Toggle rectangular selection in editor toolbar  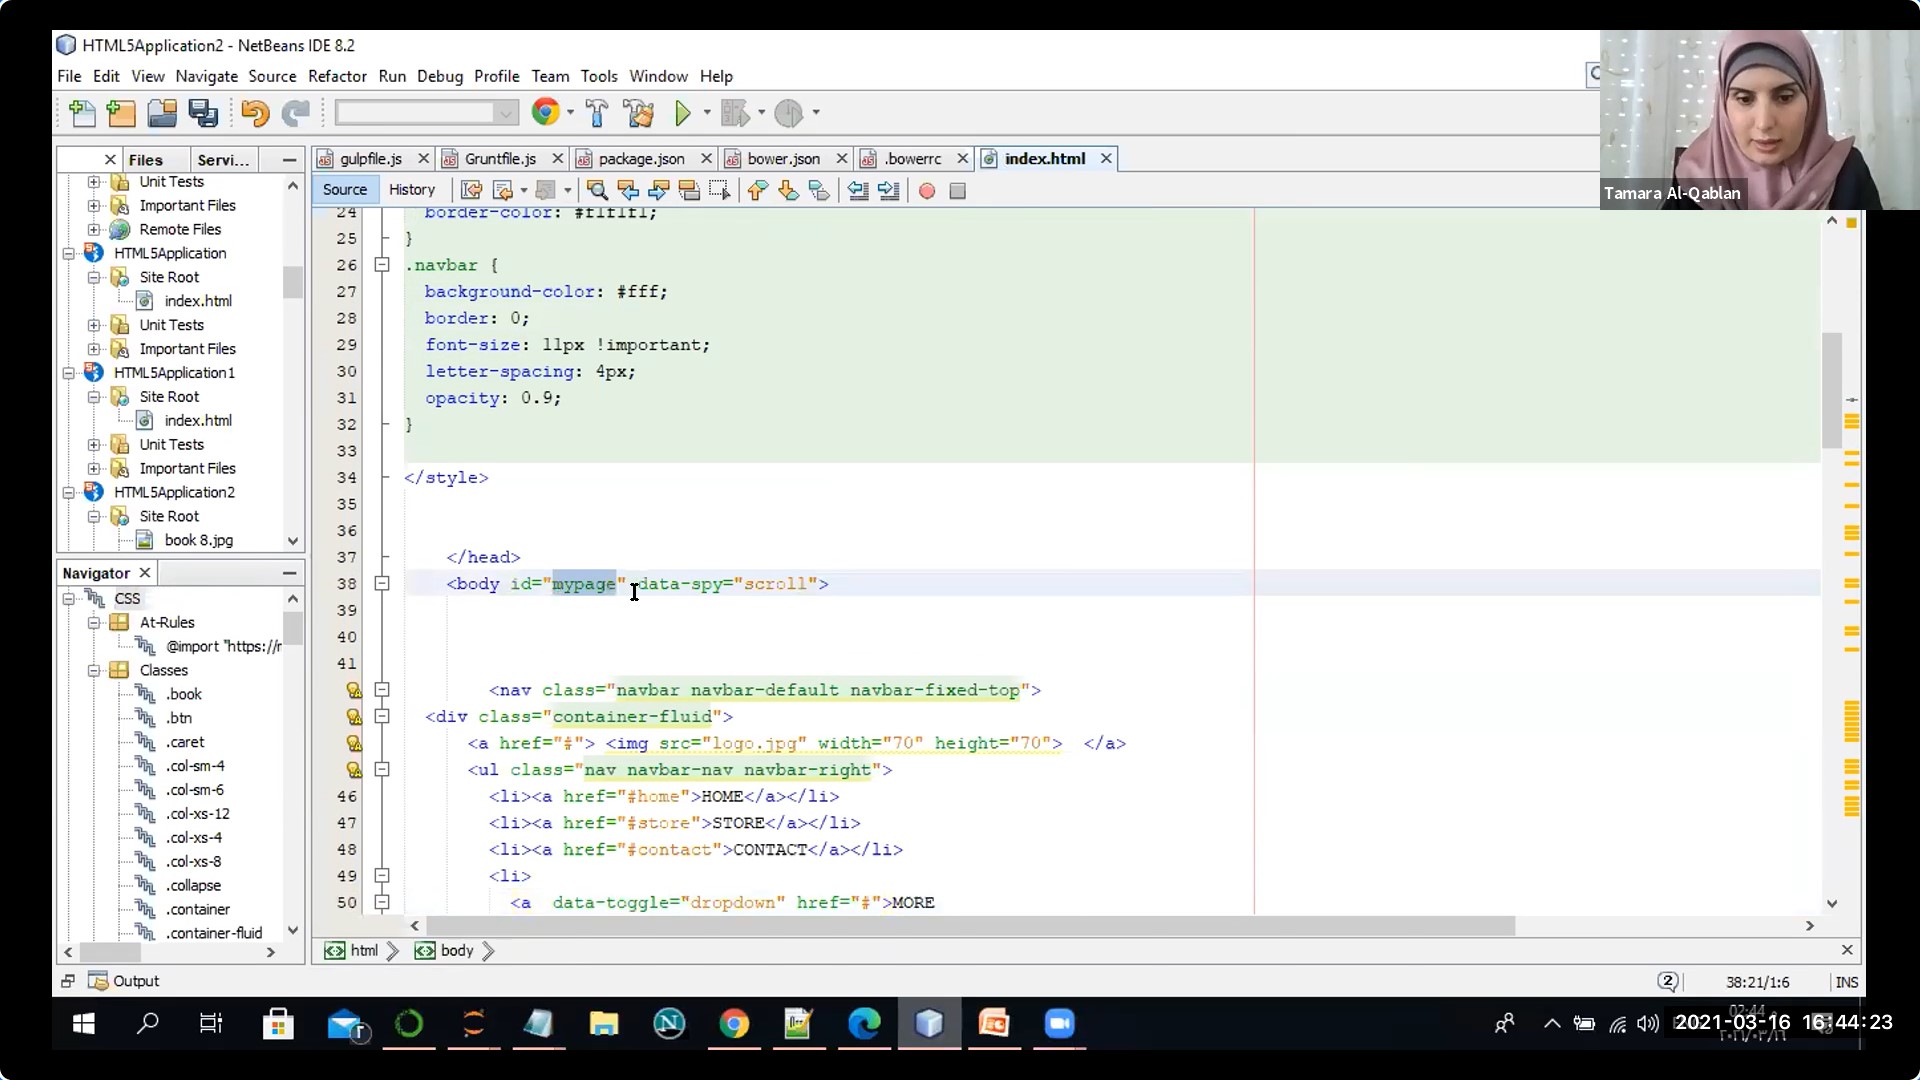point(719,190)
